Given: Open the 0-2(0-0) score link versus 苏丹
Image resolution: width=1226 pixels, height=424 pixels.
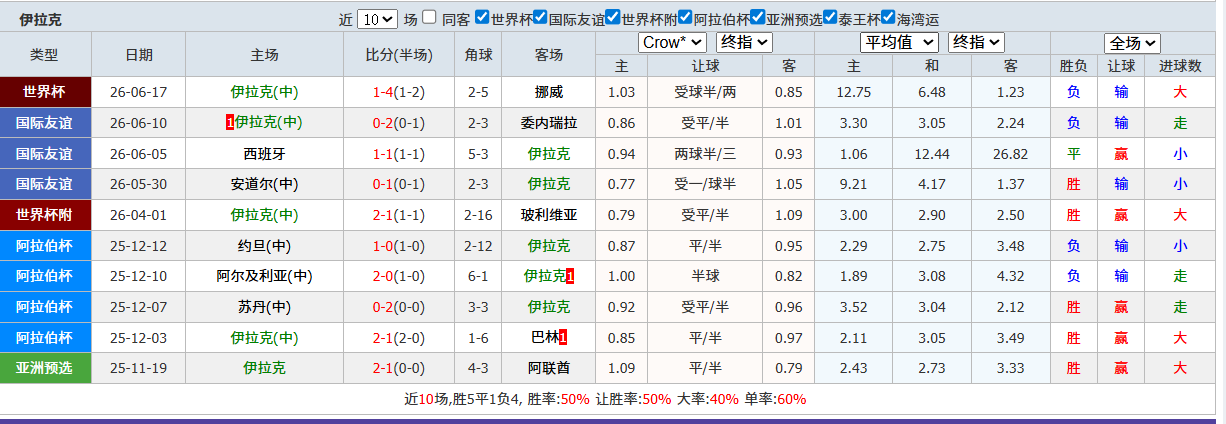Looking at the screenshot, I should [x=398, y=307].
